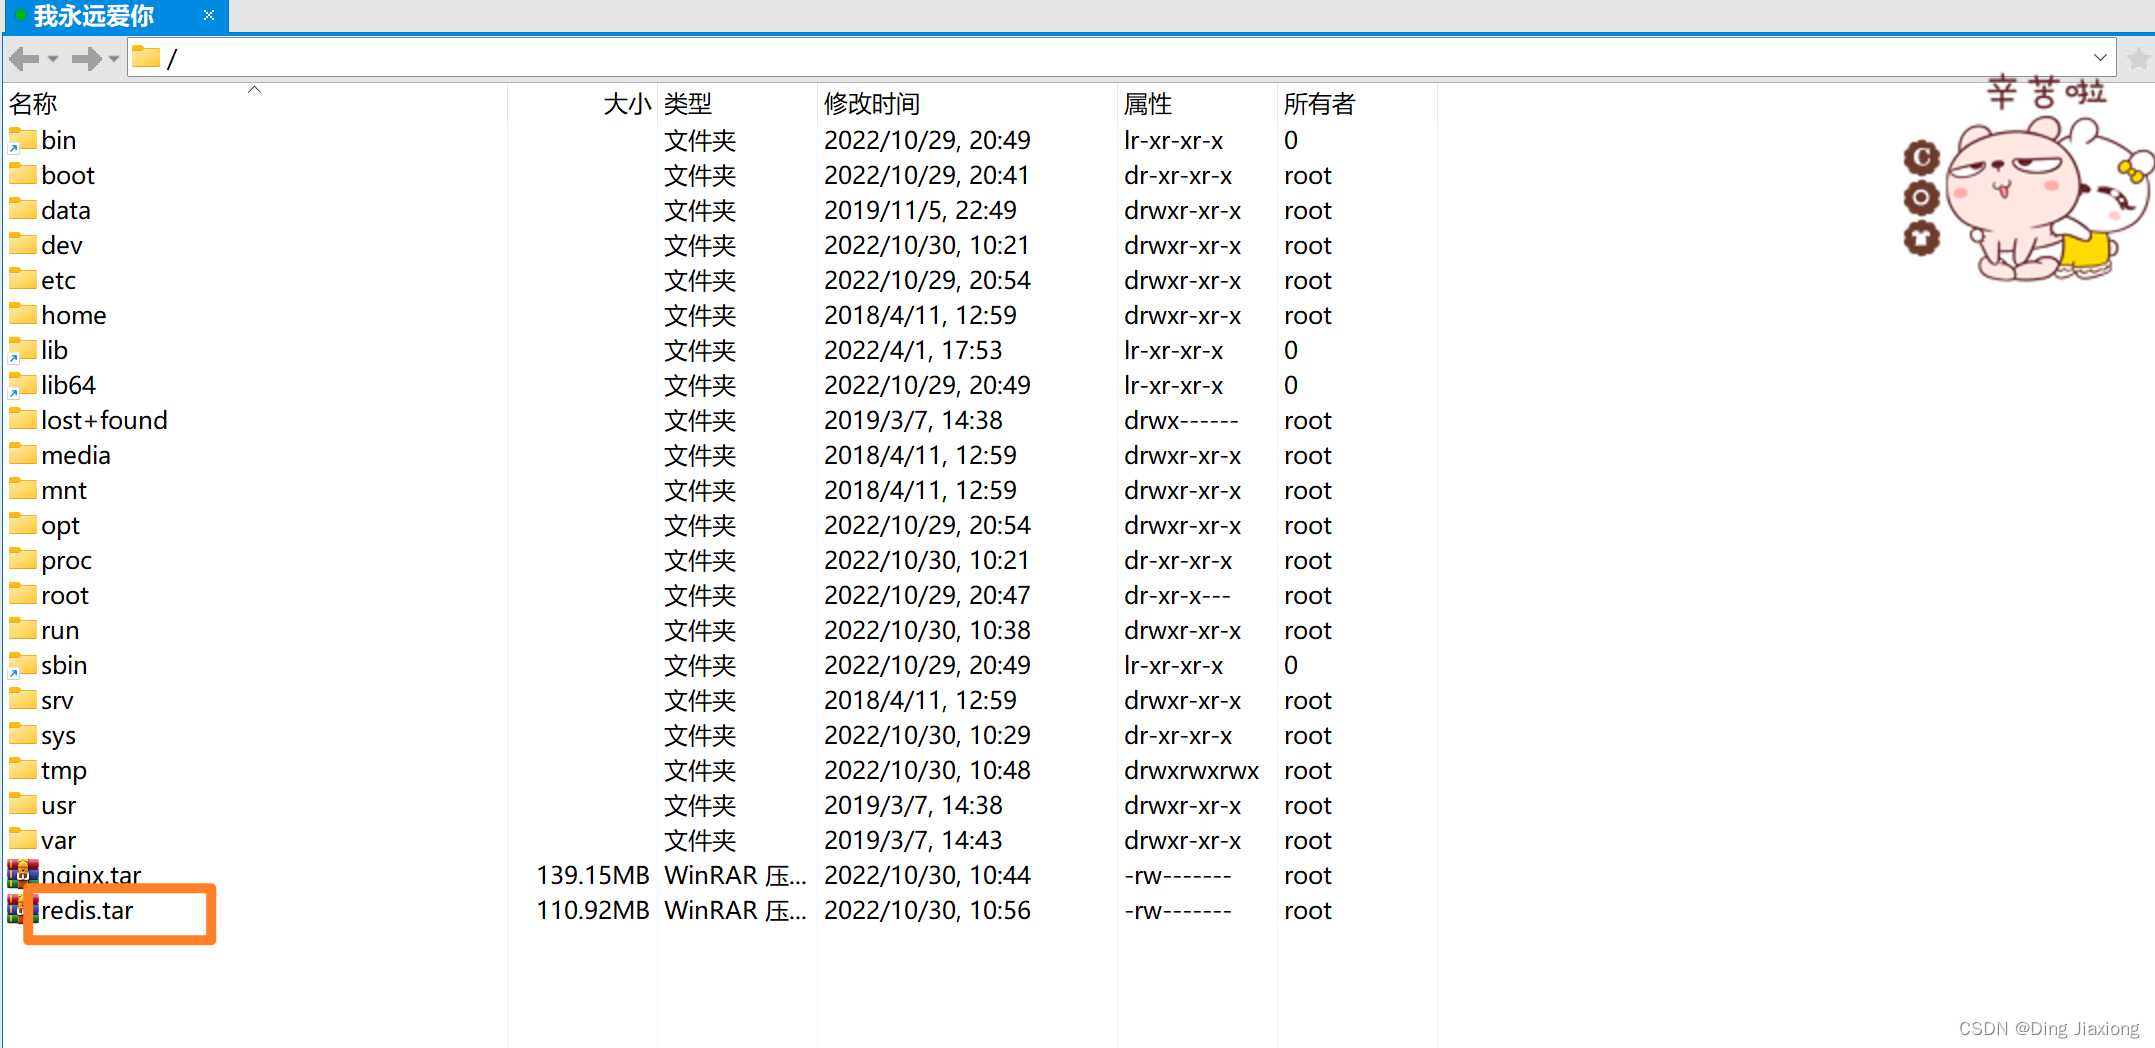This screenshot has width=2155, height=1048.
Task: Select the redis.tar archive icon
Action: pyautogui.click(x=22, y=909)
